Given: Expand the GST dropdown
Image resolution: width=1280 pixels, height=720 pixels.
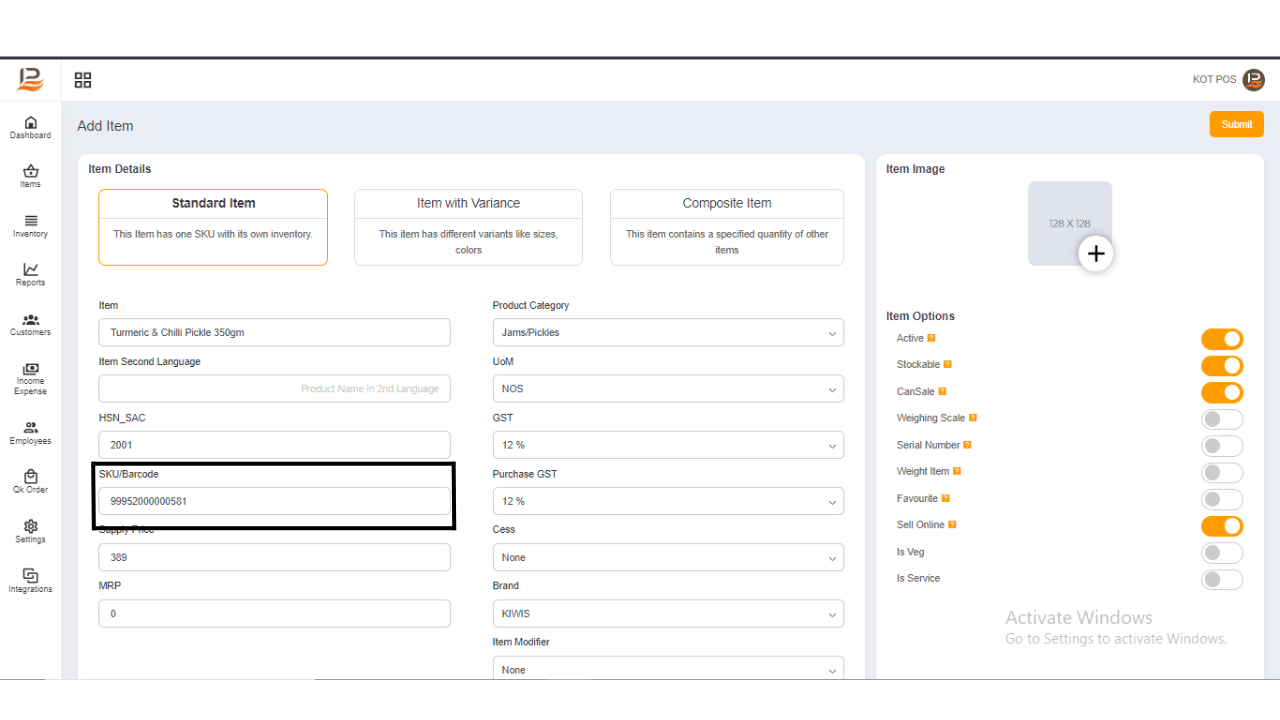Looking at the screenshot, I should point(667,444).
